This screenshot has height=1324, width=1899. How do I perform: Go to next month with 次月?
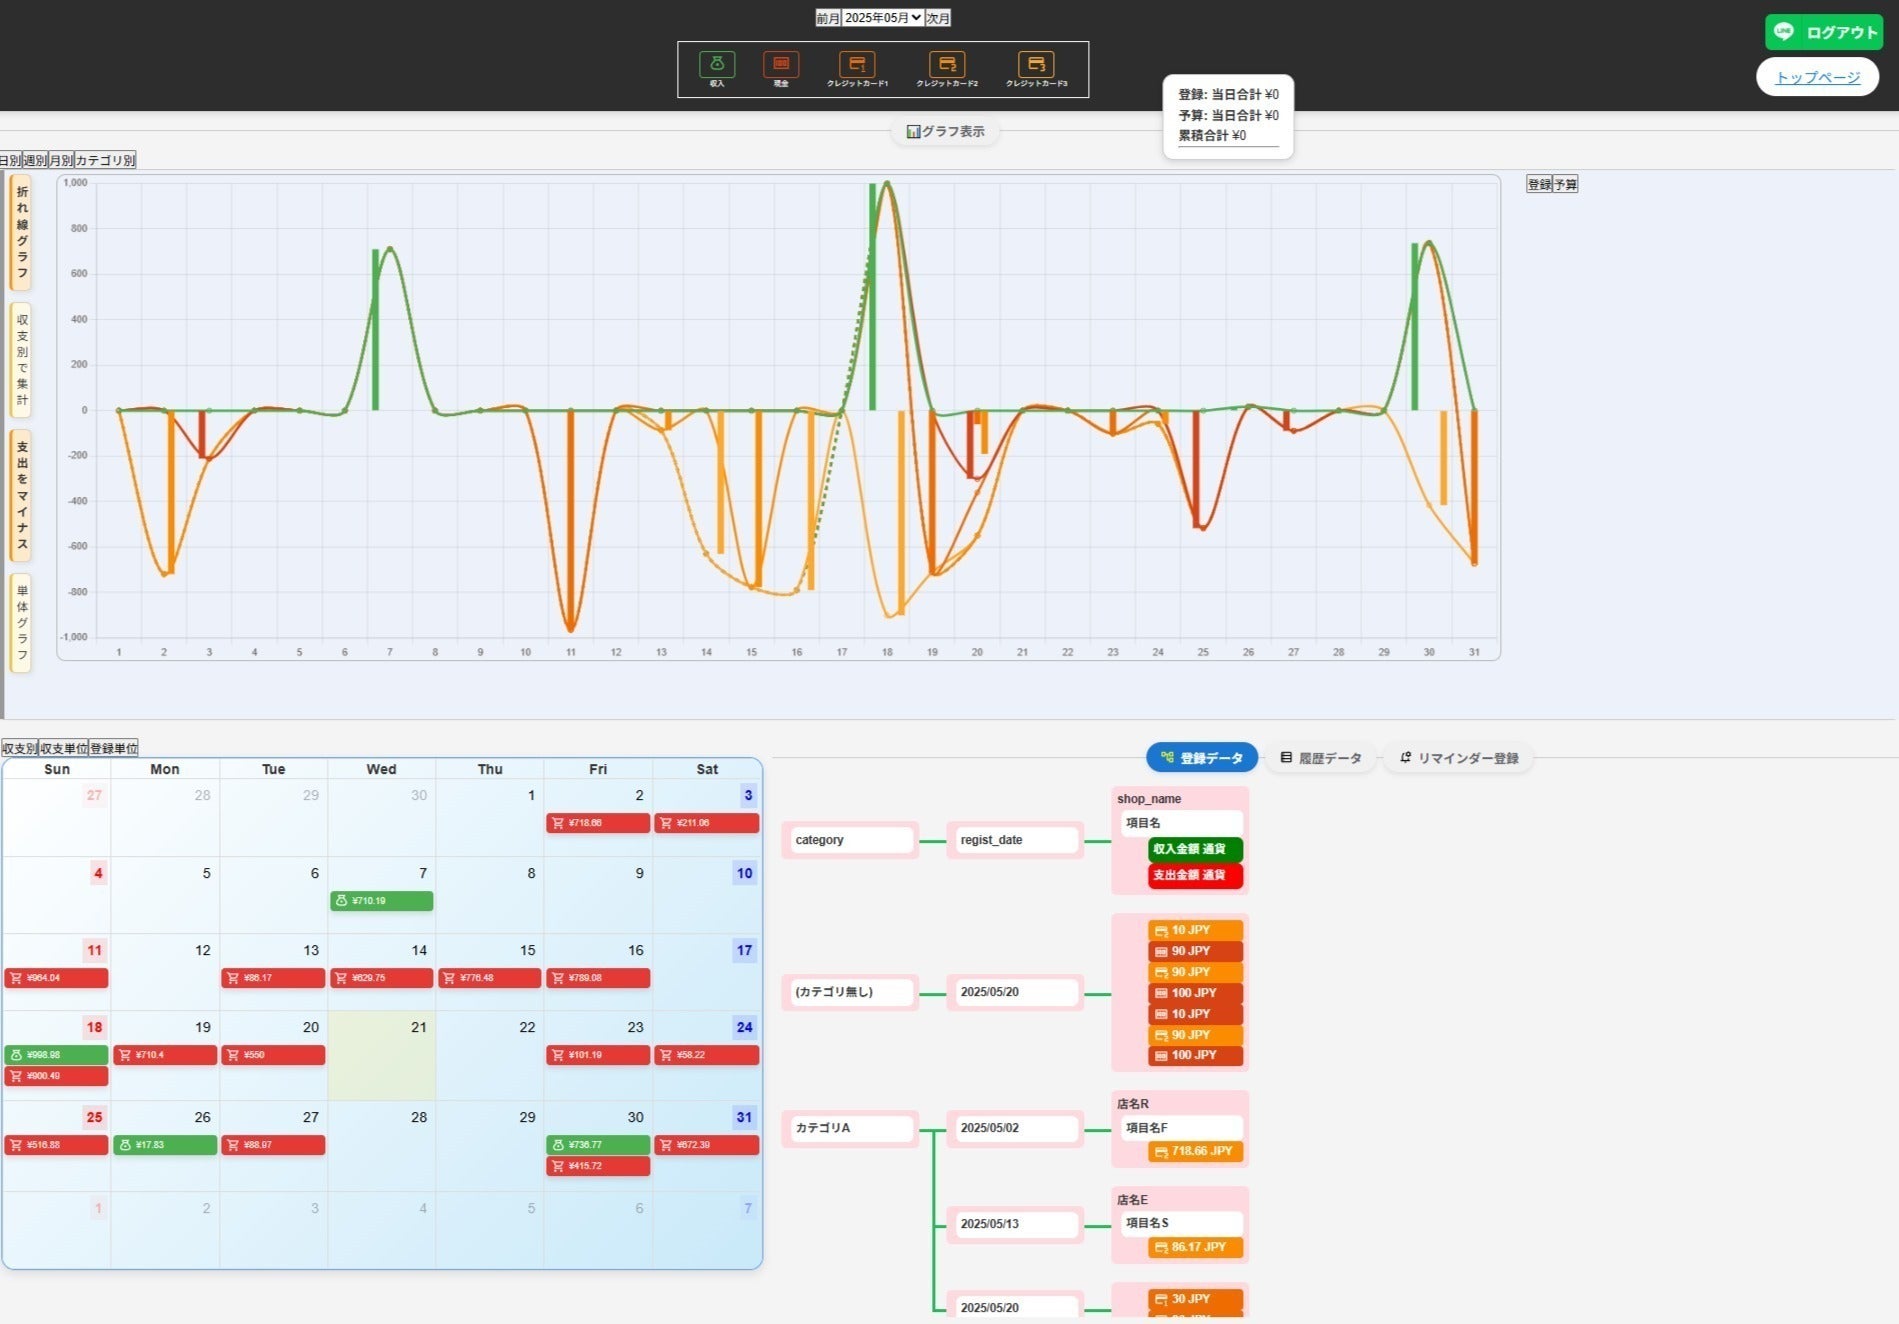[938, 18]
